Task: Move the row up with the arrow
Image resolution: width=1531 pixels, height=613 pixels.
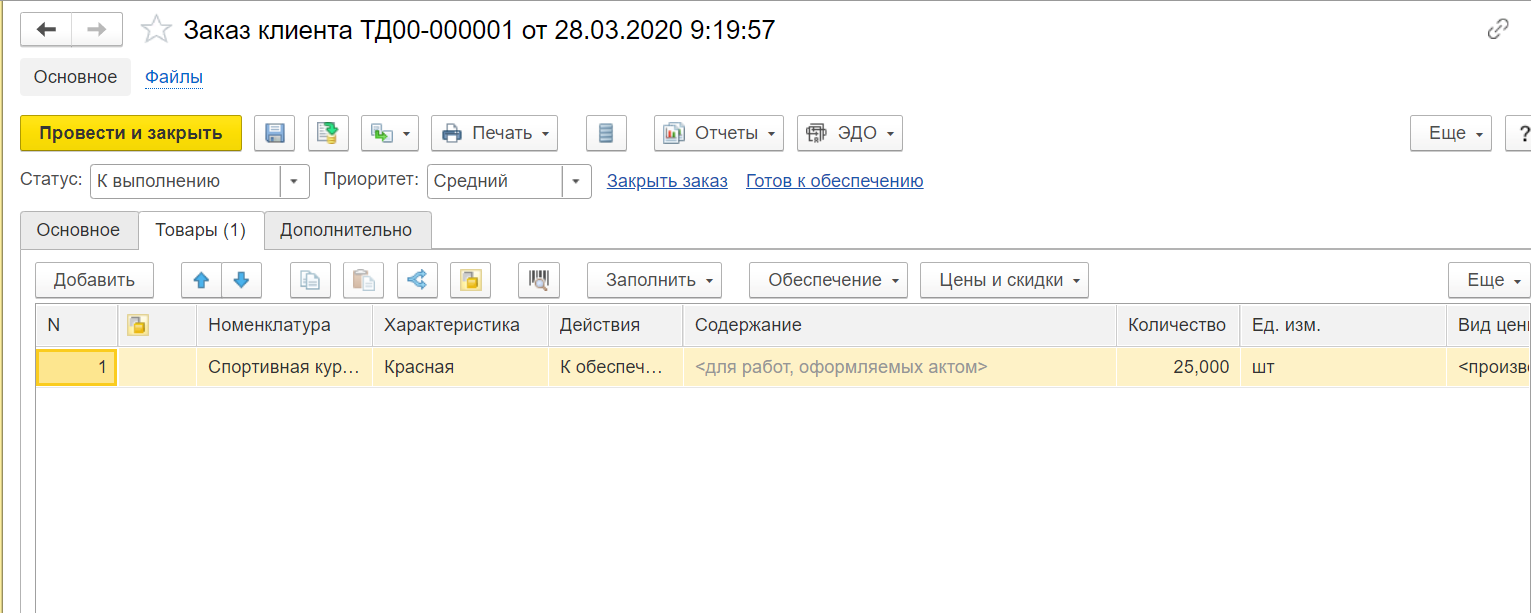Action: pyautogui.click(x=201, y=280)
